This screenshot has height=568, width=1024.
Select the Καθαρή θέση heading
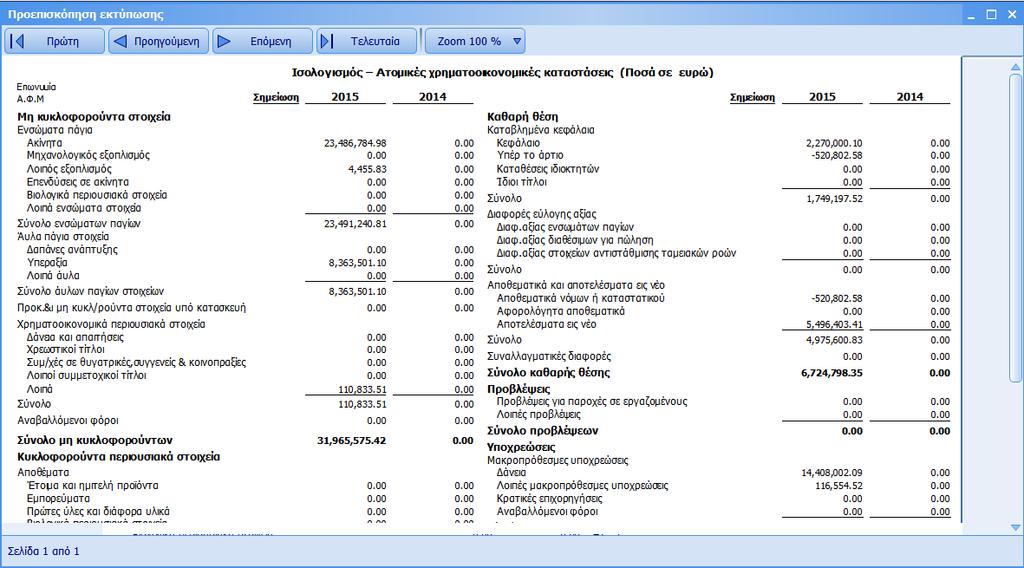tap(522, 117)
